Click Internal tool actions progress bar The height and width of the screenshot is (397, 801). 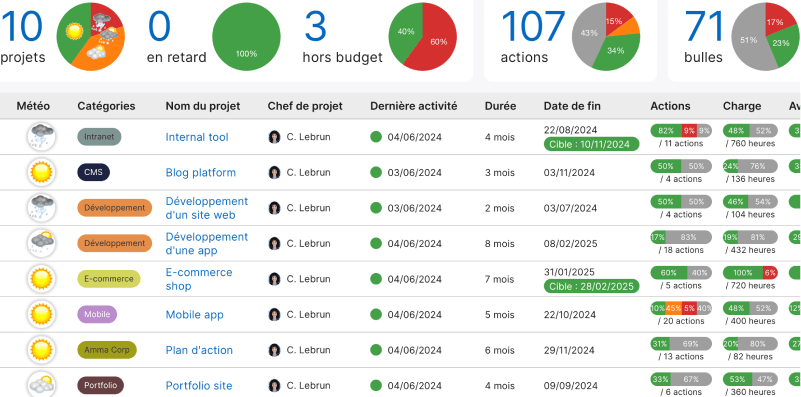tap(681, 130)
